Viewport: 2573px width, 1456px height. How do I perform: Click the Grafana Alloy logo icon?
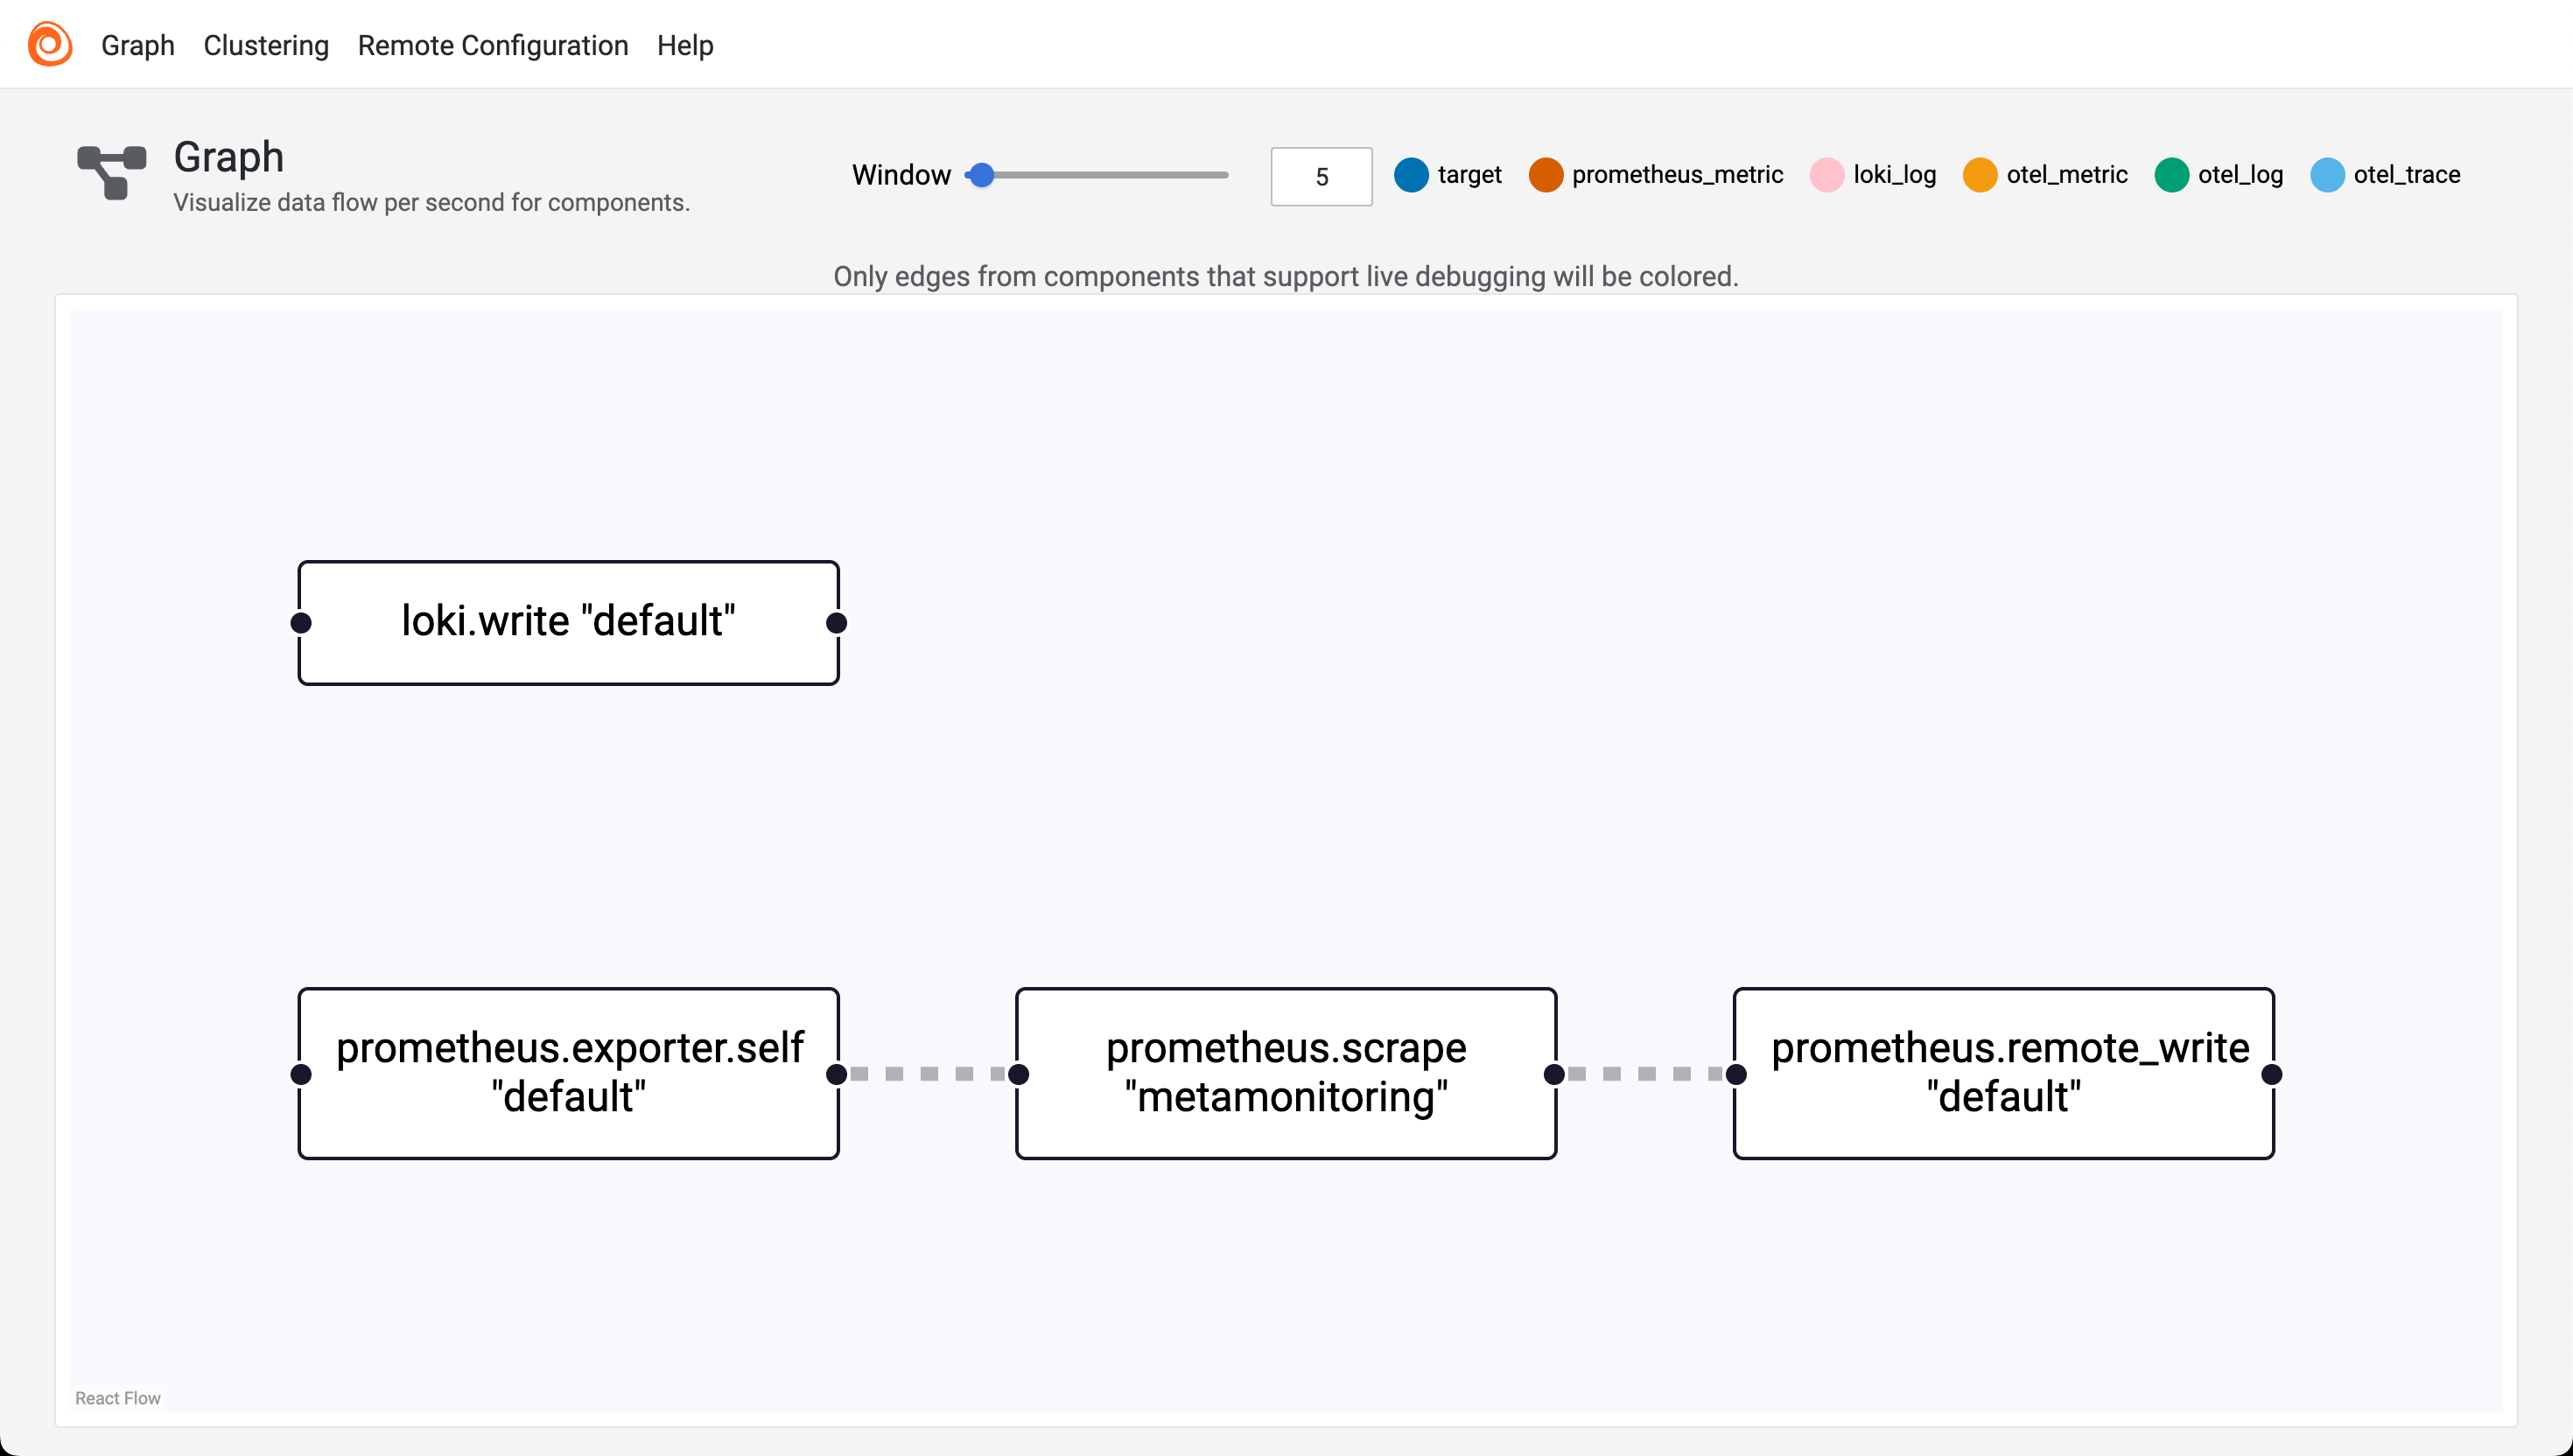point(50,44)
